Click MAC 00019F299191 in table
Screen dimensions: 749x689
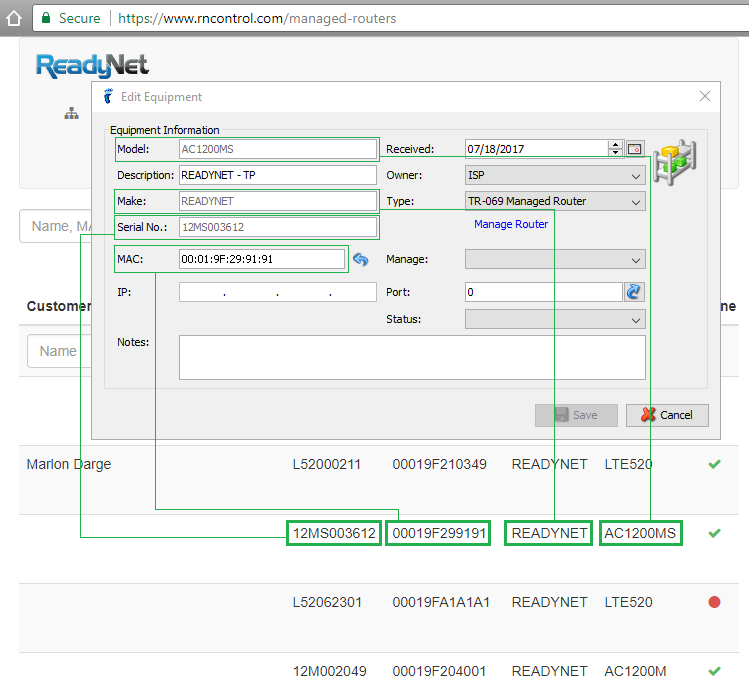coord(439,533)
